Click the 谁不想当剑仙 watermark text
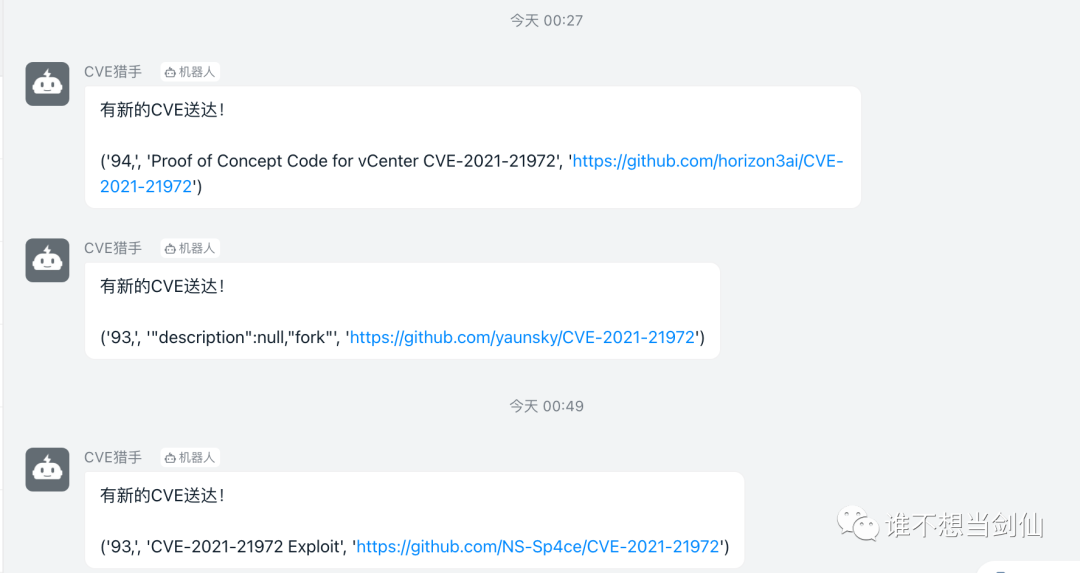This screenshot has width=1080, height=573. tap(964, 524)
